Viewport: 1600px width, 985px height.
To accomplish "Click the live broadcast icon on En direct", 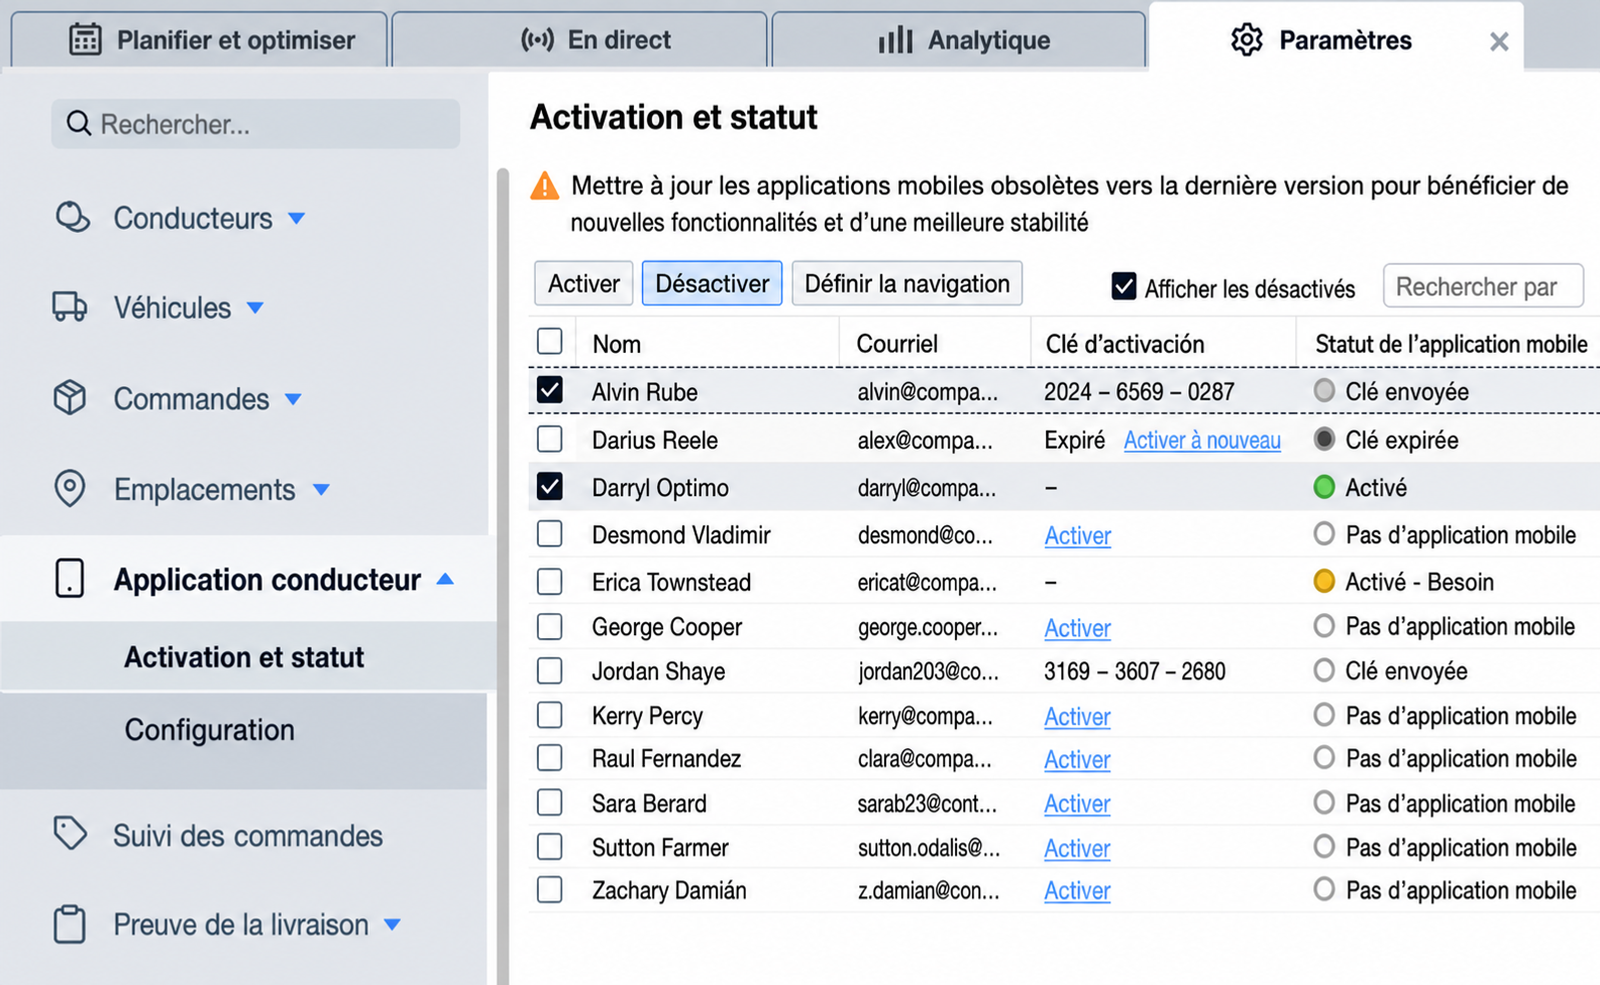I will click(537, 40).
